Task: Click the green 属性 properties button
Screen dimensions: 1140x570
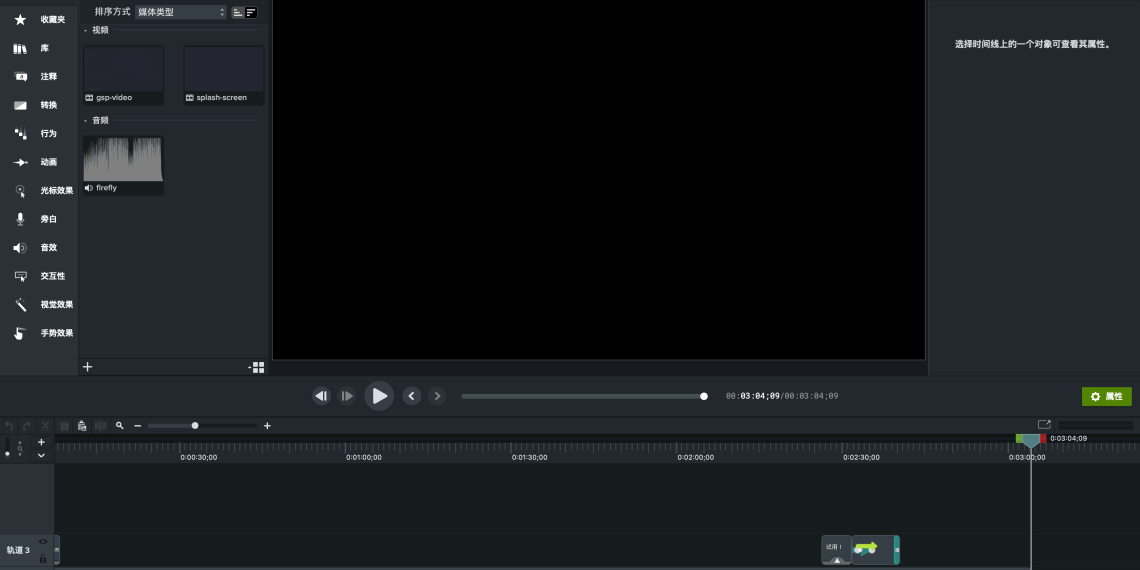Action: pyautogui.click(x=1106, y=396)
